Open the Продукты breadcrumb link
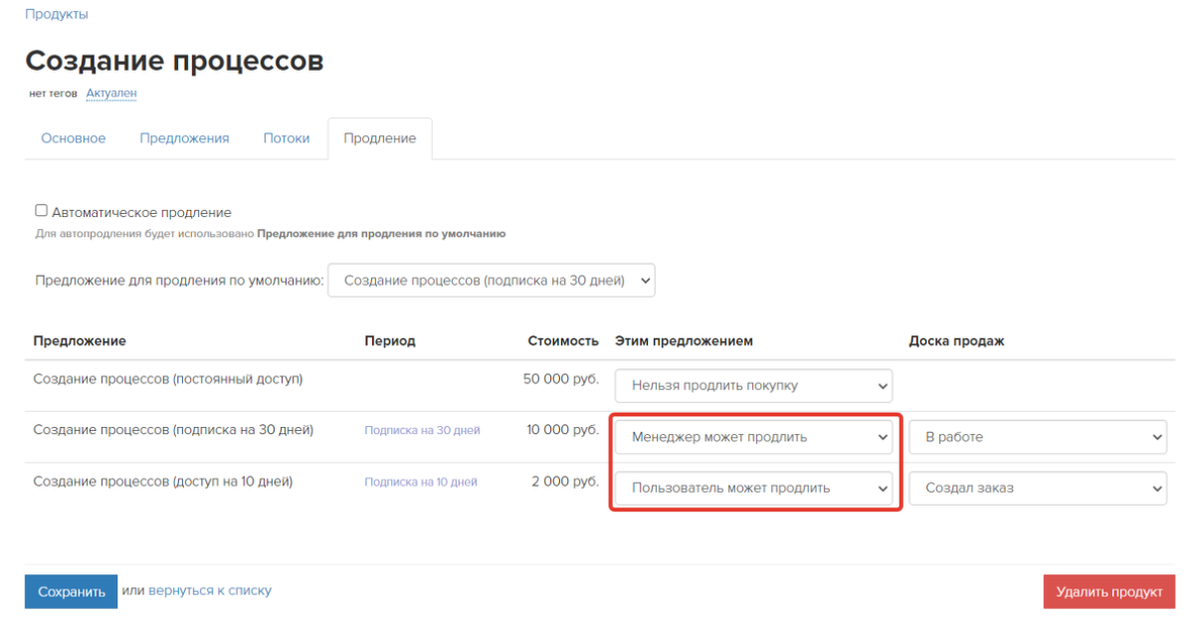The image size is (1200, 630). click(56, 14)
